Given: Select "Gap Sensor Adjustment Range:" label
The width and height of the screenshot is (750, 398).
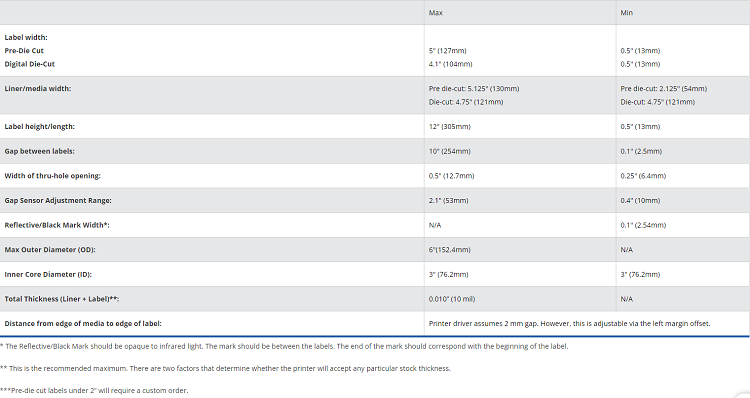Looking at the screenshot, I should coord(58,200).
